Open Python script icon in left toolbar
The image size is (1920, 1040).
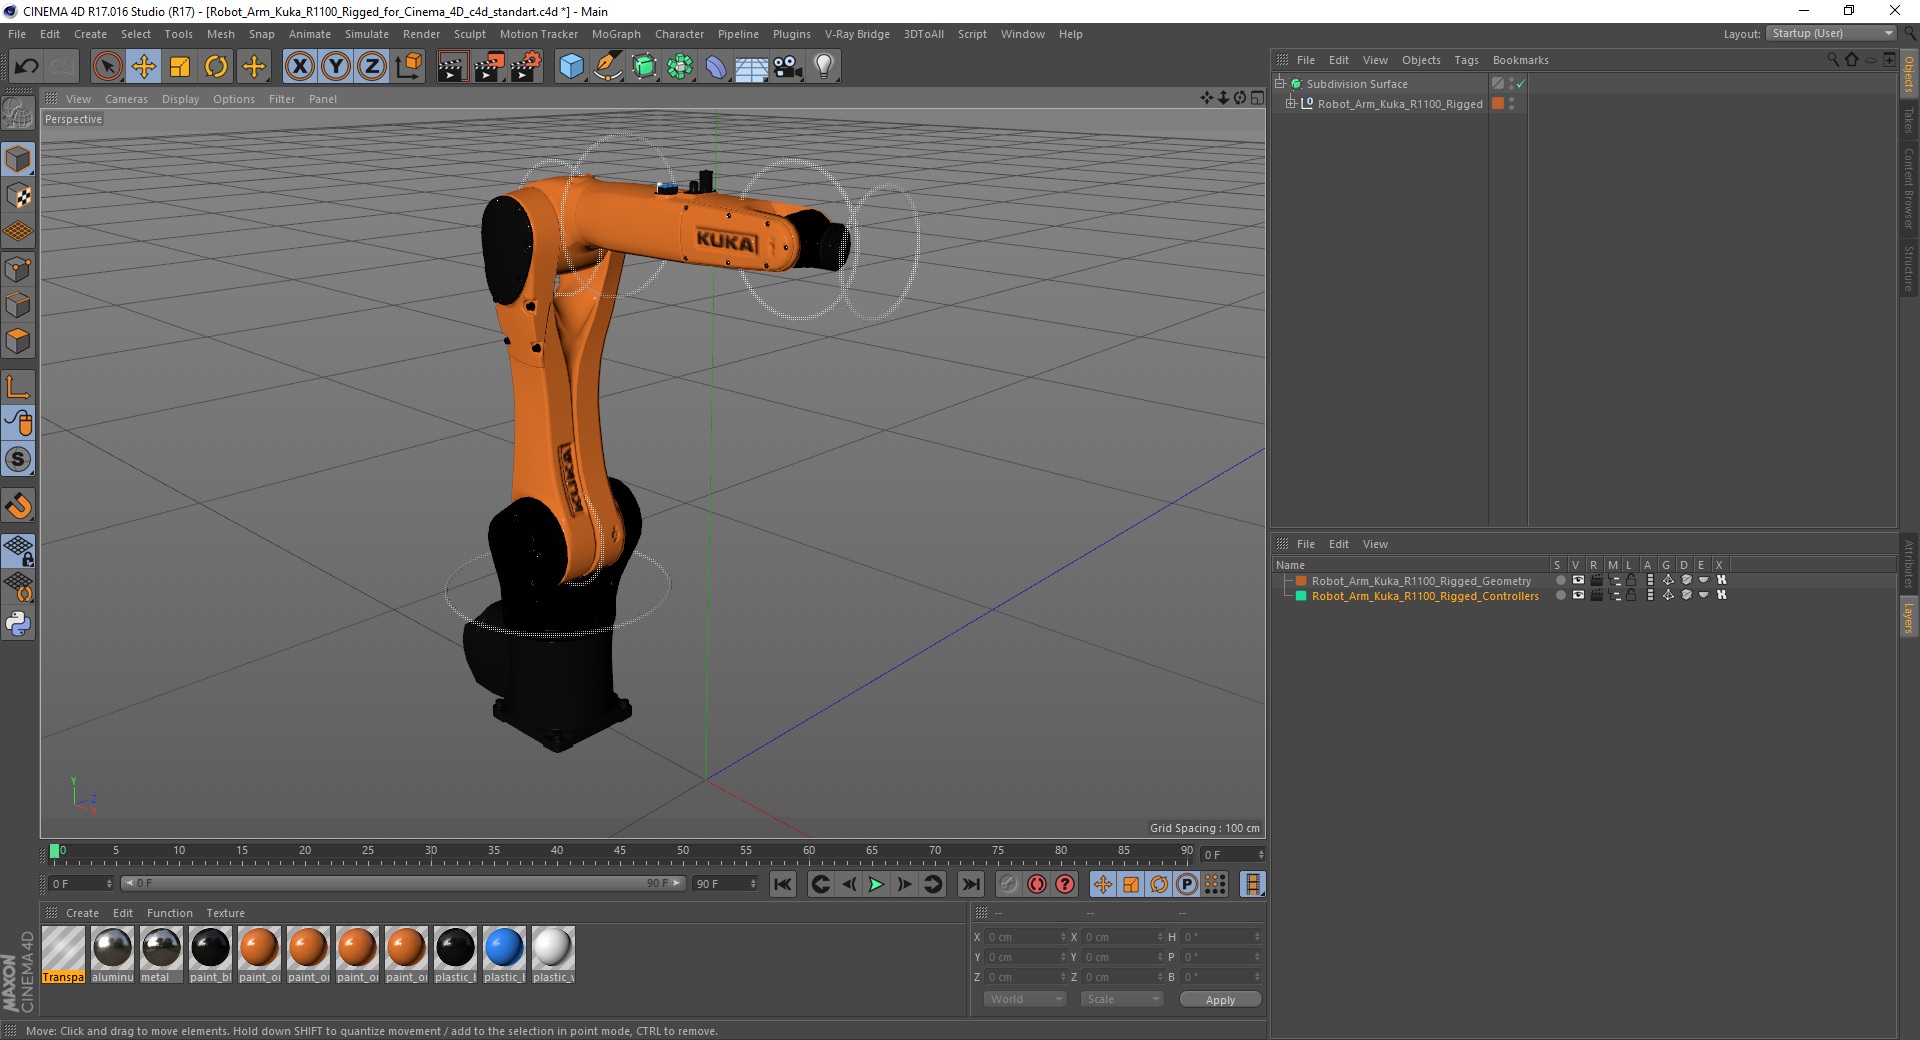coord(18,624)
